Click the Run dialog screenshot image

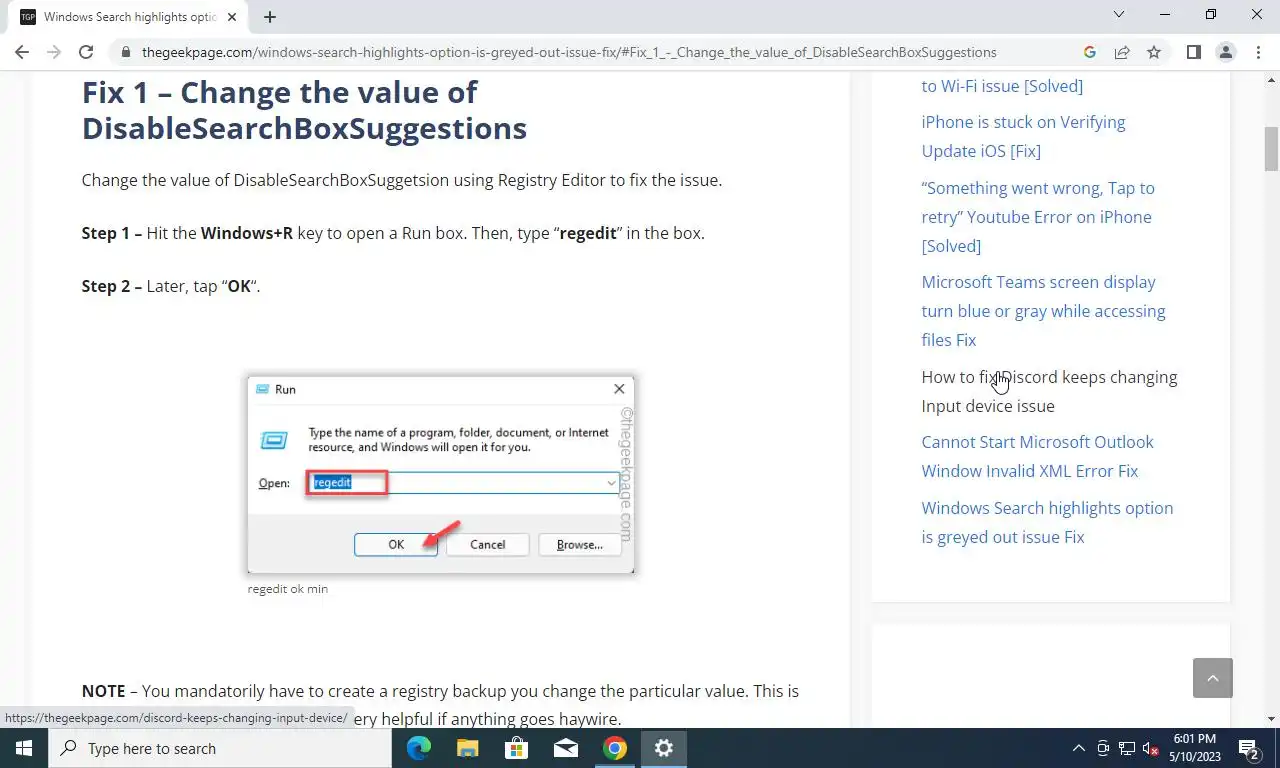(441, 474)
